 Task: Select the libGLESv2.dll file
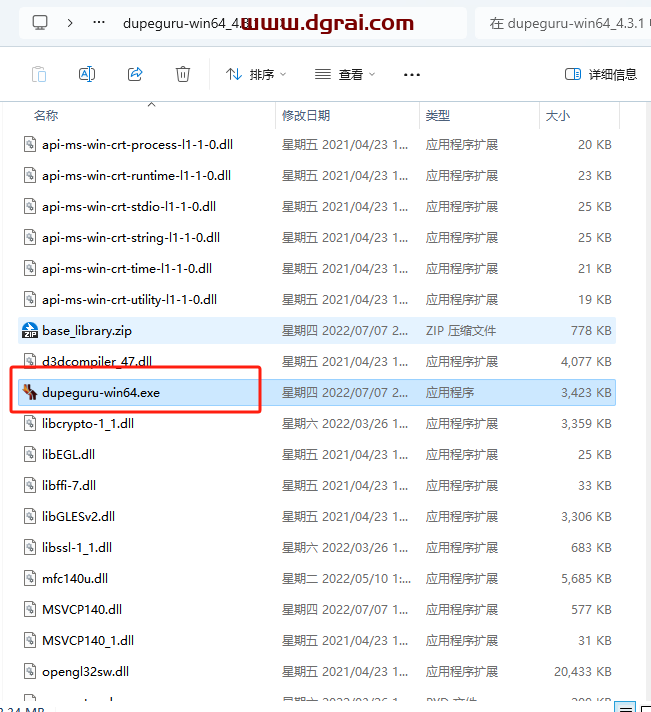pos(317,516)
